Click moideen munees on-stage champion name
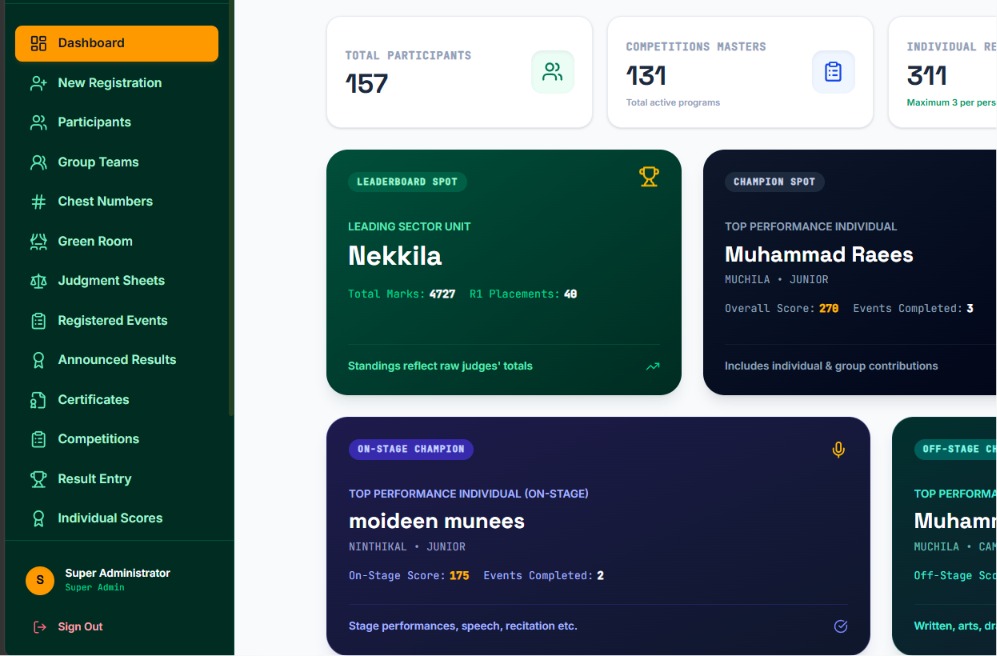Screen dimensions: 997x656 (x=437, y=522)
